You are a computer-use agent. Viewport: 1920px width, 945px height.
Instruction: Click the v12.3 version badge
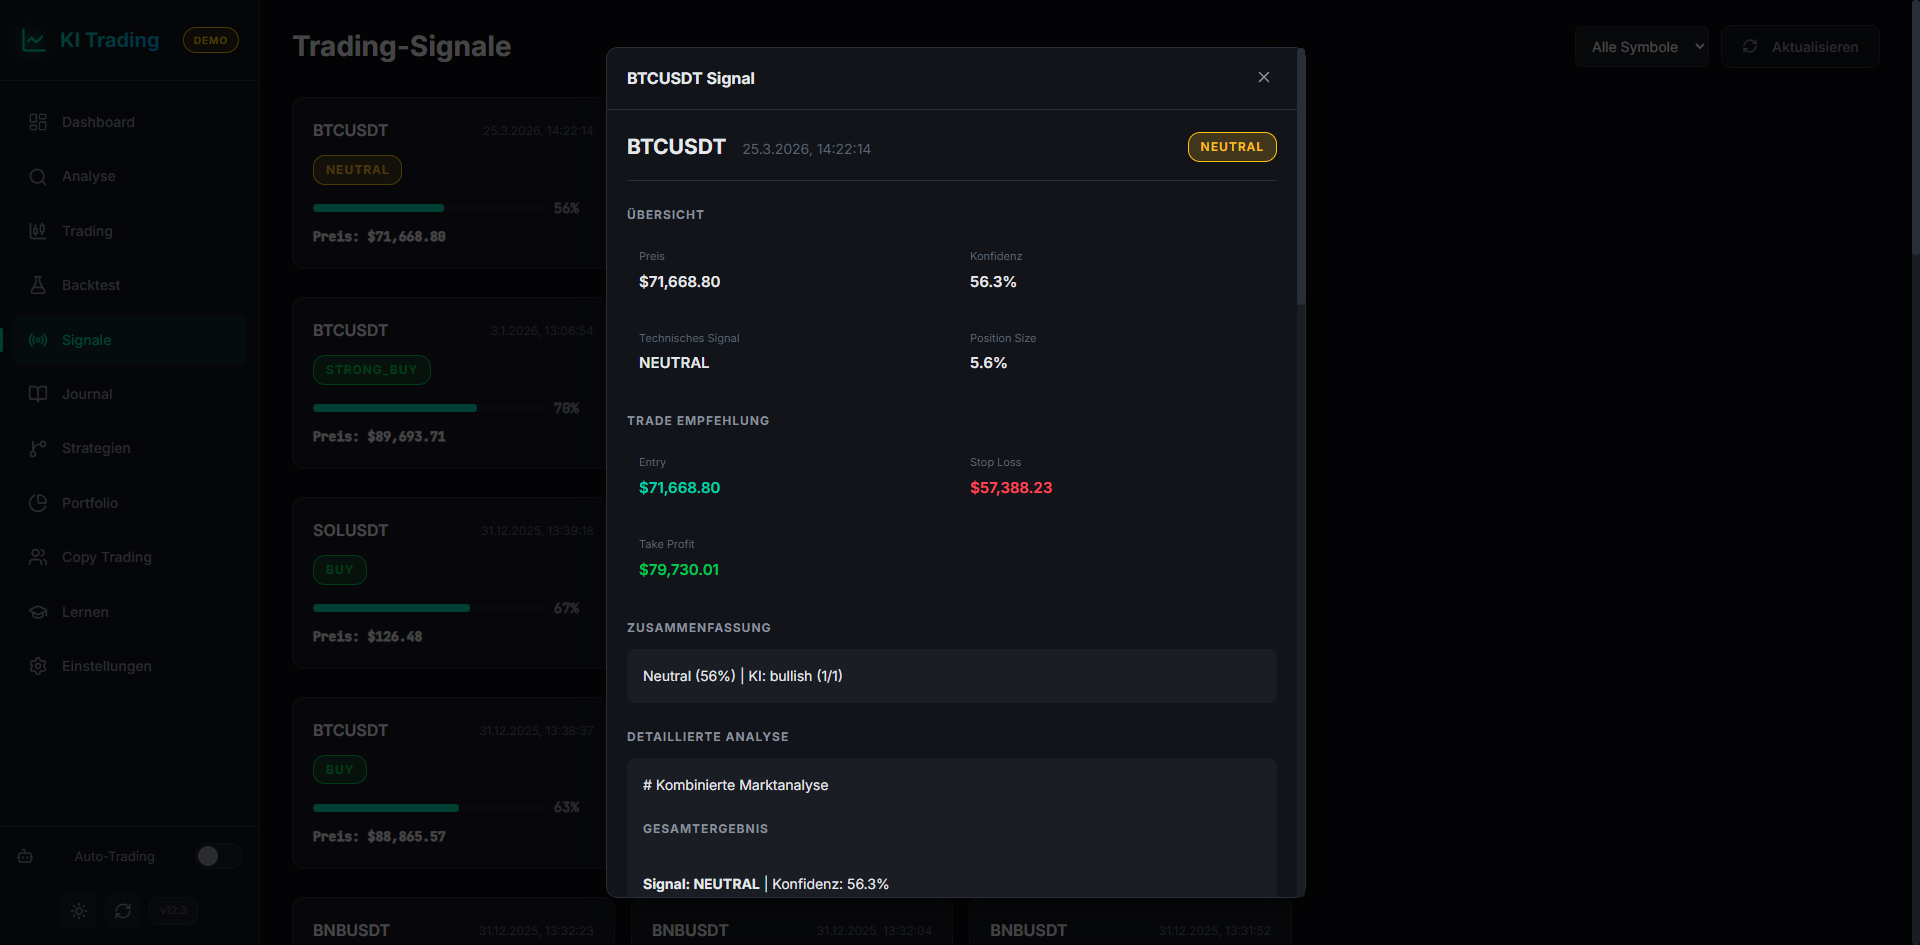click(x=173, y=911)
